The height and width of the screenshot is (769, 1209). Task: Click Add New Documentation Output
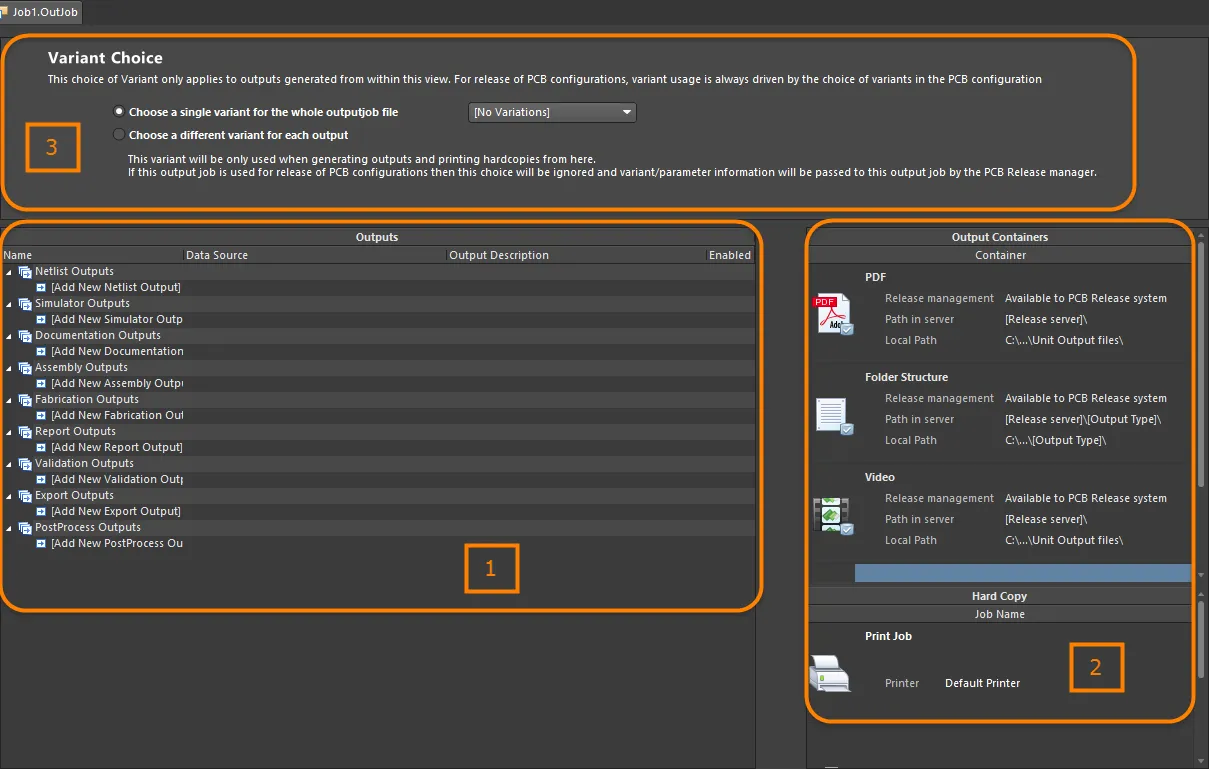(x=117, y=351)
